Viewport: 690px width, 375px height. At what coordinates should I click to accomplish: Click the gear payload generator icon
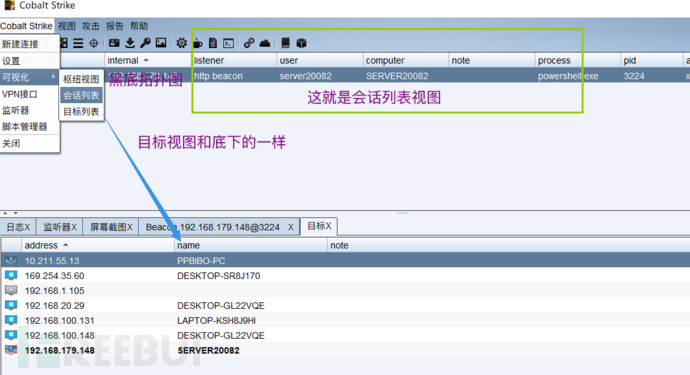181,43
